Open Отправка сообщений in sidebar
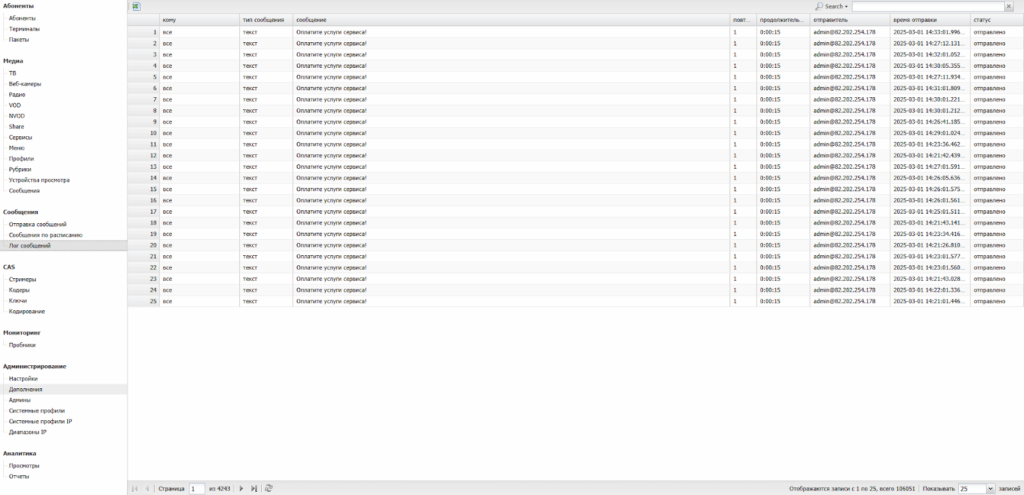 (x=37, y=224)
